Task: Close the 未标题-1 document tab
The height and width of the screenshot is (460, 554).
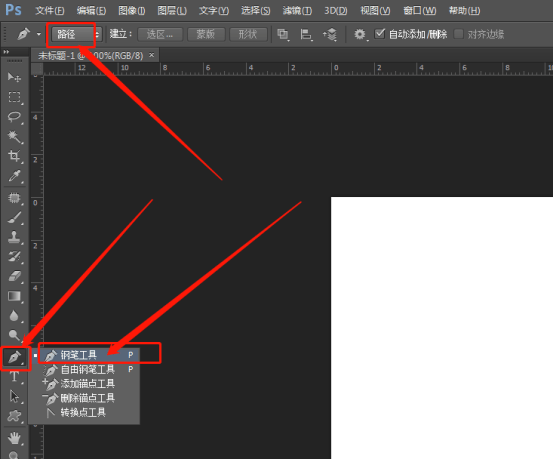Action: (152, 55)
